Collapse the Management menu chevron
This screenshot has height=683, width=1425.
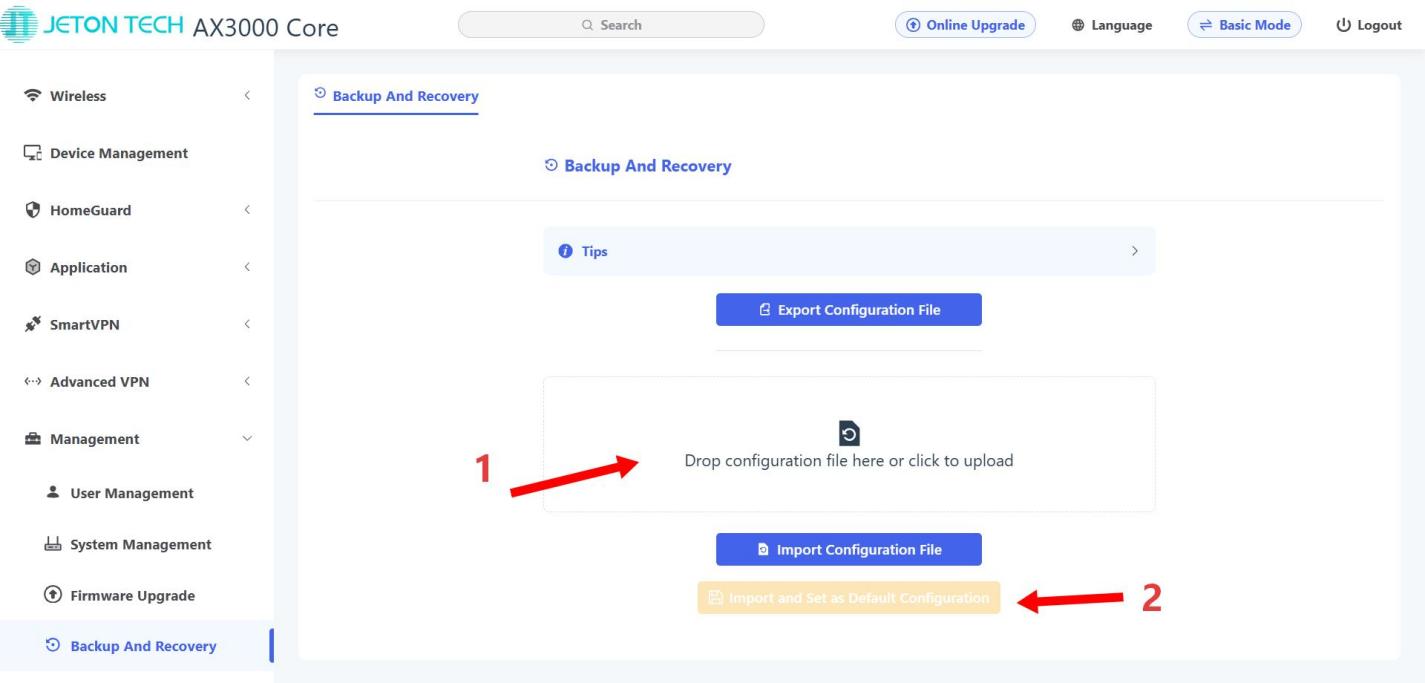247,439
